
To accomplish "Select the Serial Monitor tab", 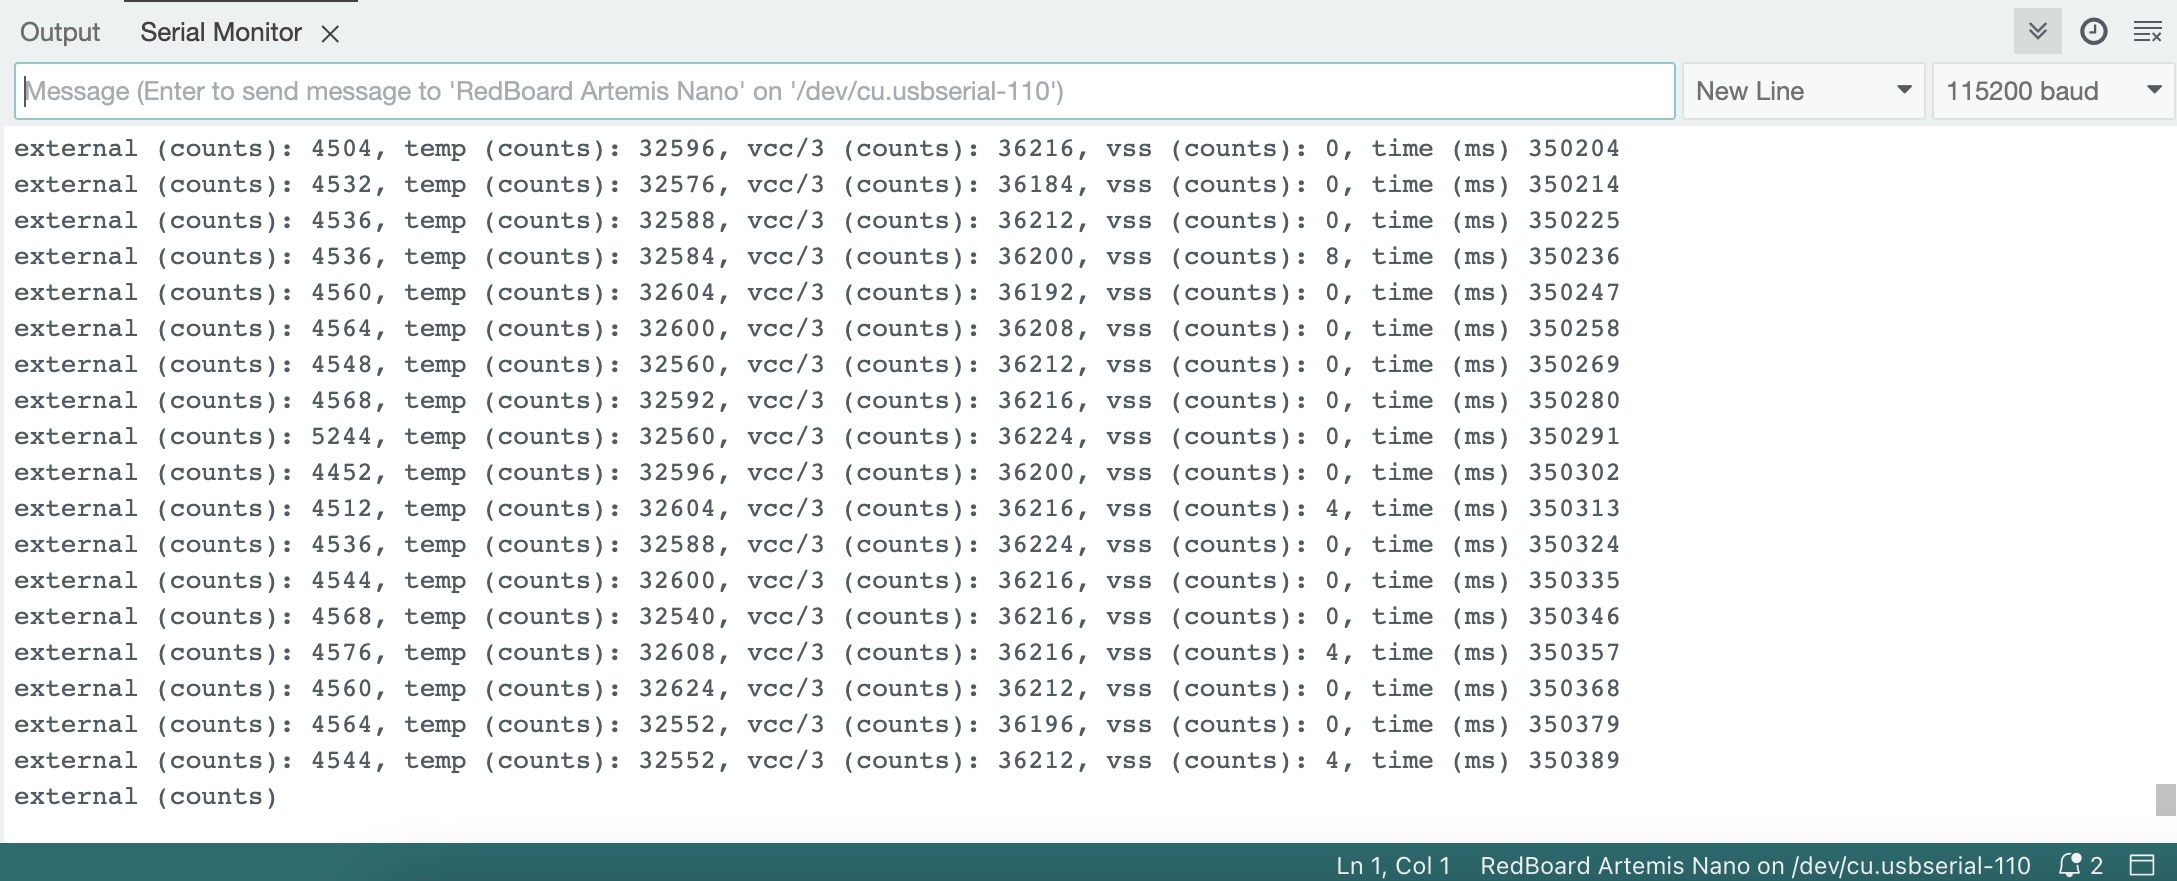I will coord(221,32).
